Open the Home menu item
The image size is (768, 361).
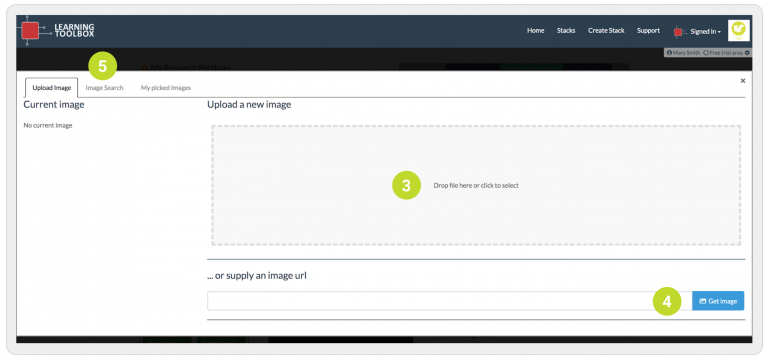535,30
